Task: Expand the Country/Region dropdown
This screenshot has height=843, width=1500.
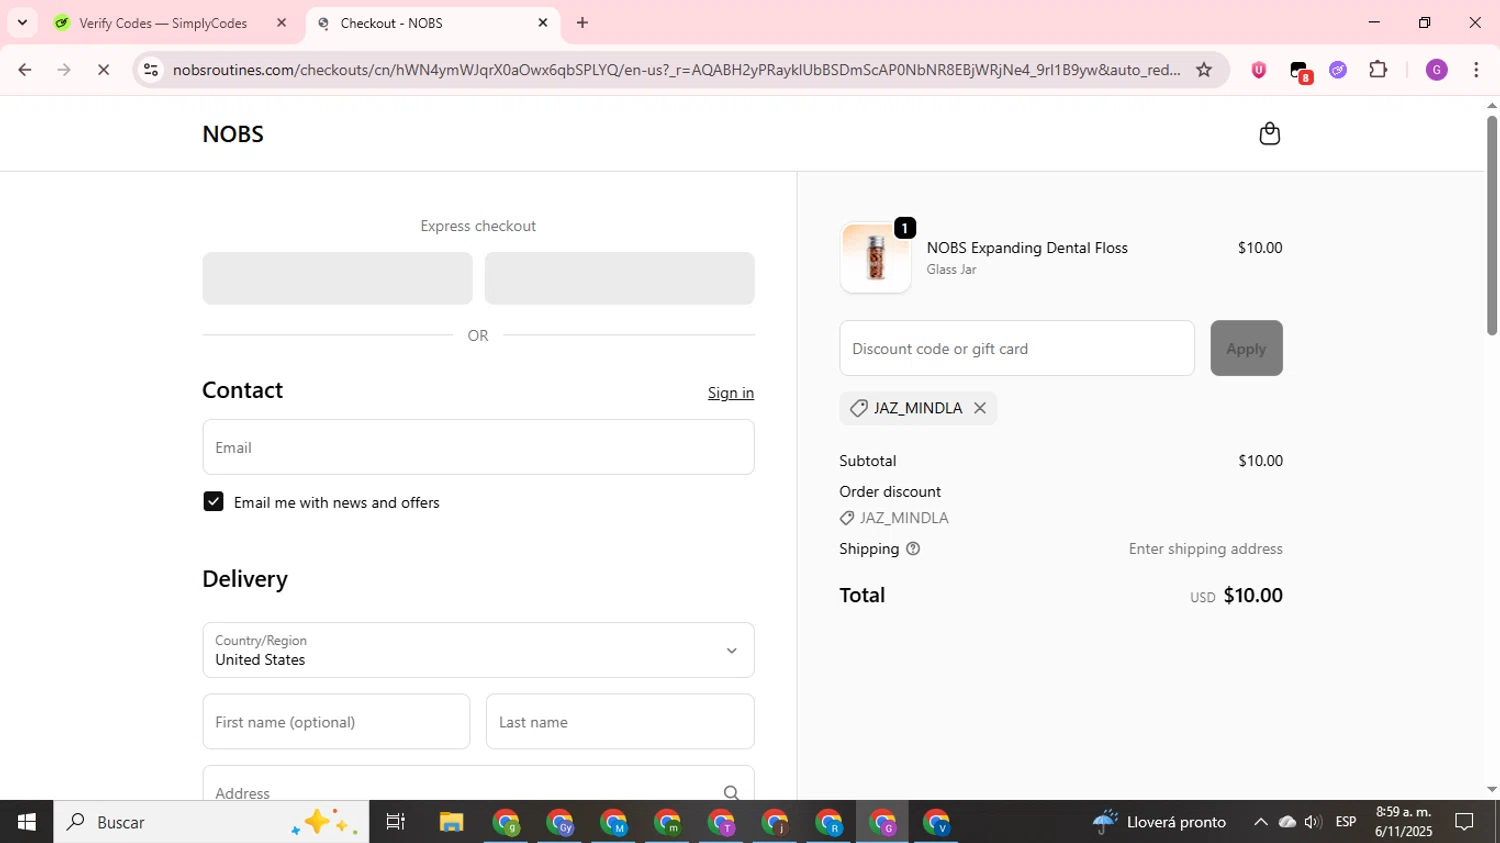Action: tap(478, 650)
